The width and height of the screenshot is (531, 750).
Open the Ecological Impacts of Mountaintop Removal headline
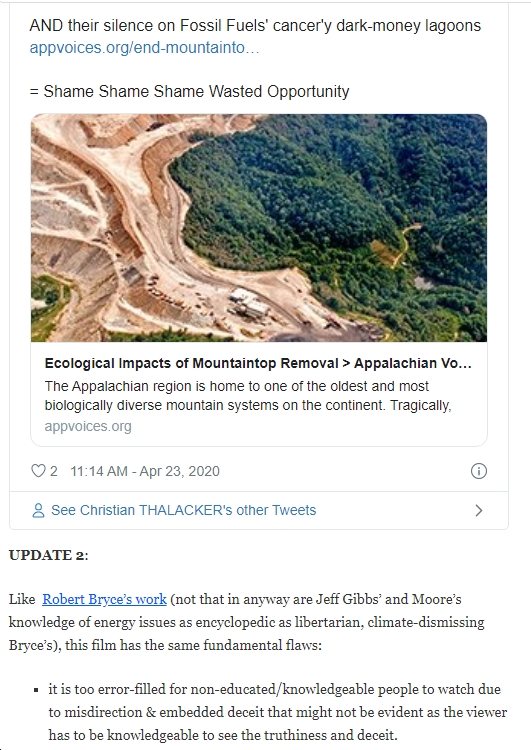click(258, 363)
